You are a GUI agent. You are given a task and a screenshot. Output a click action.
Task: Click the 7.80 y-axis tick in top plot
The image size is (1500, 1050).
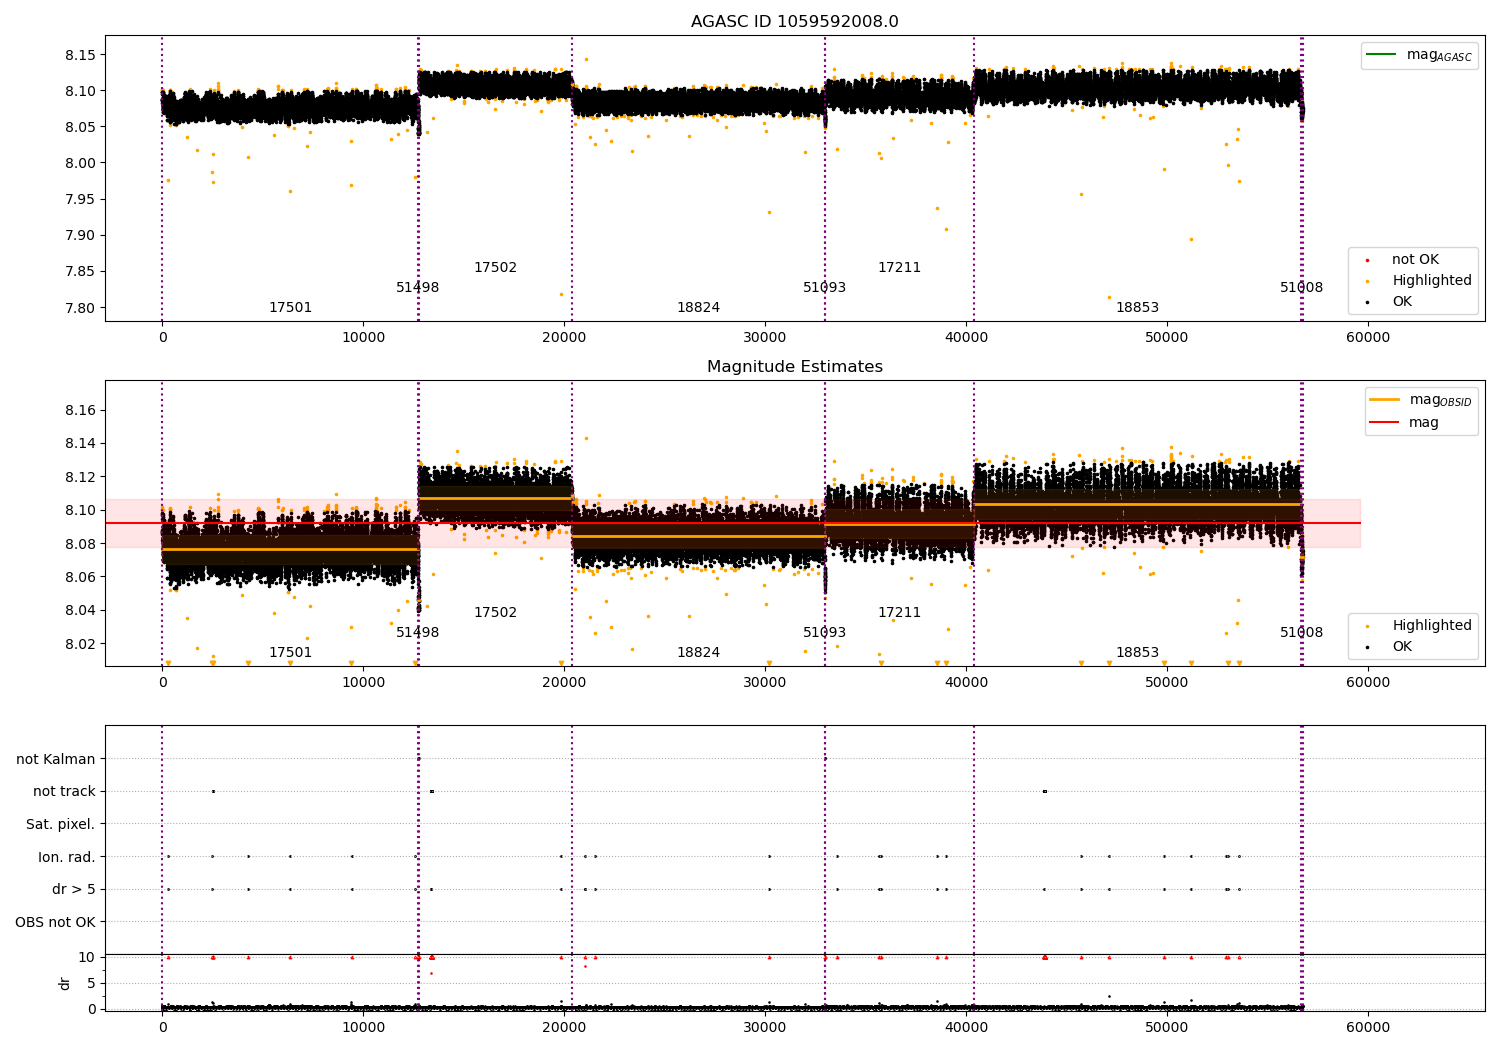[x=80, y=308]
